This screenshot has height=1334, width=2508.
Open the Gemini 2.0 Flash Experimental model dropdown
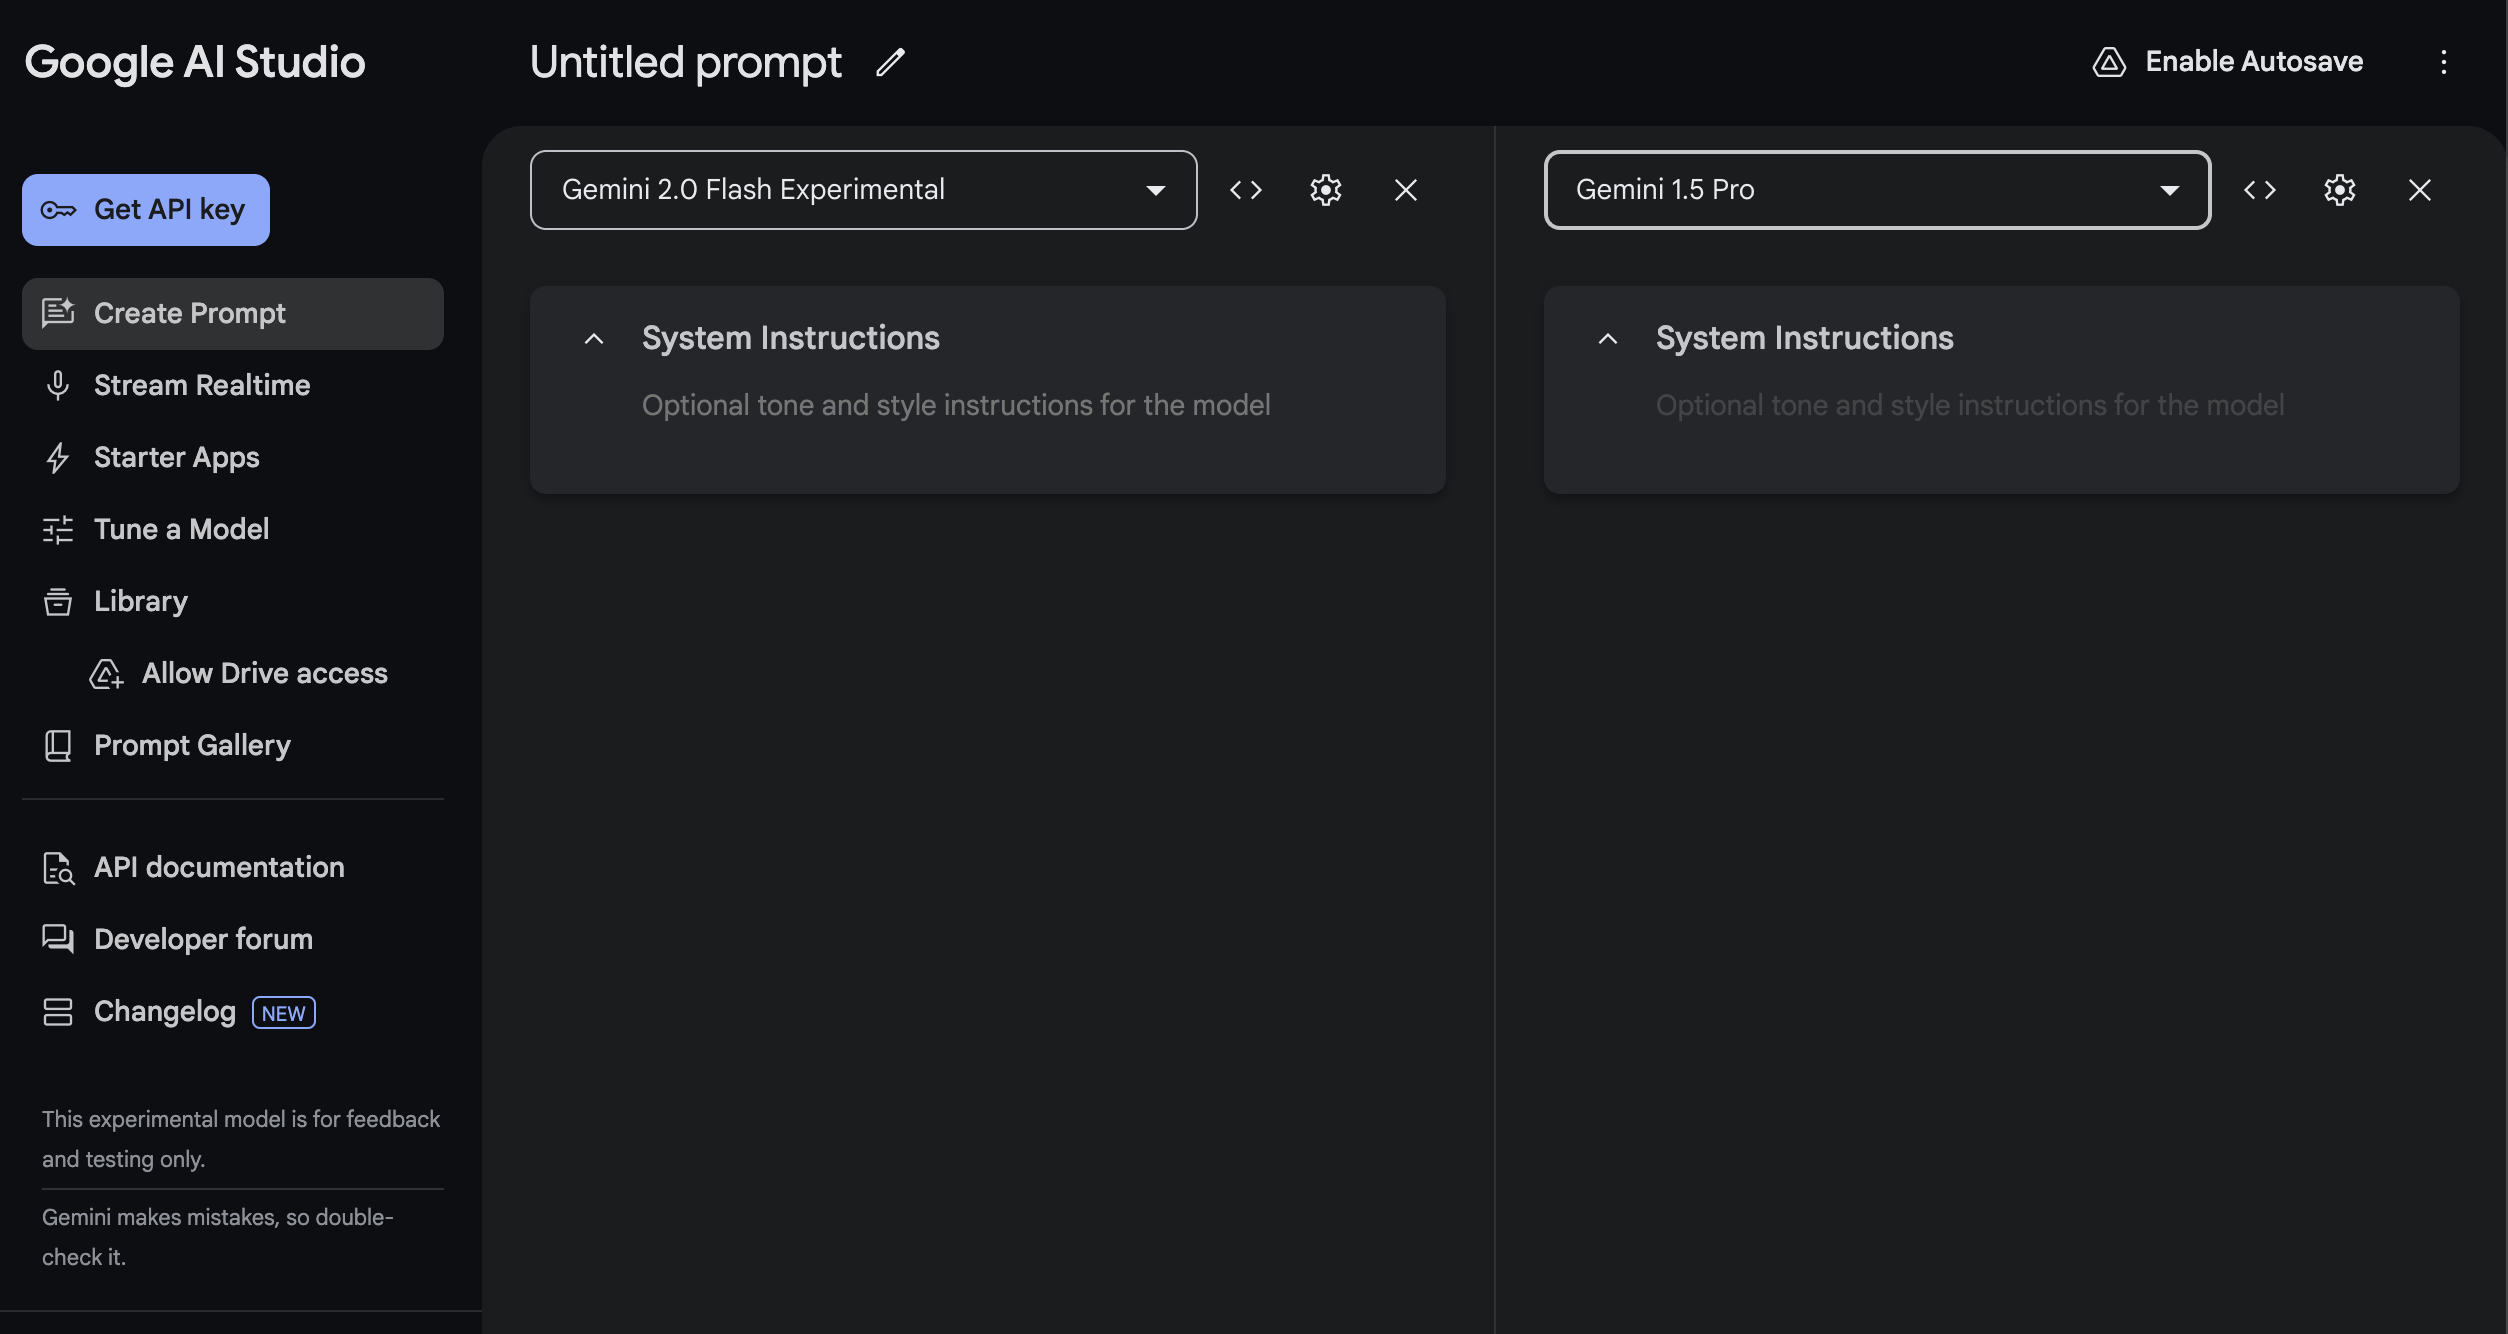point(863,190)
